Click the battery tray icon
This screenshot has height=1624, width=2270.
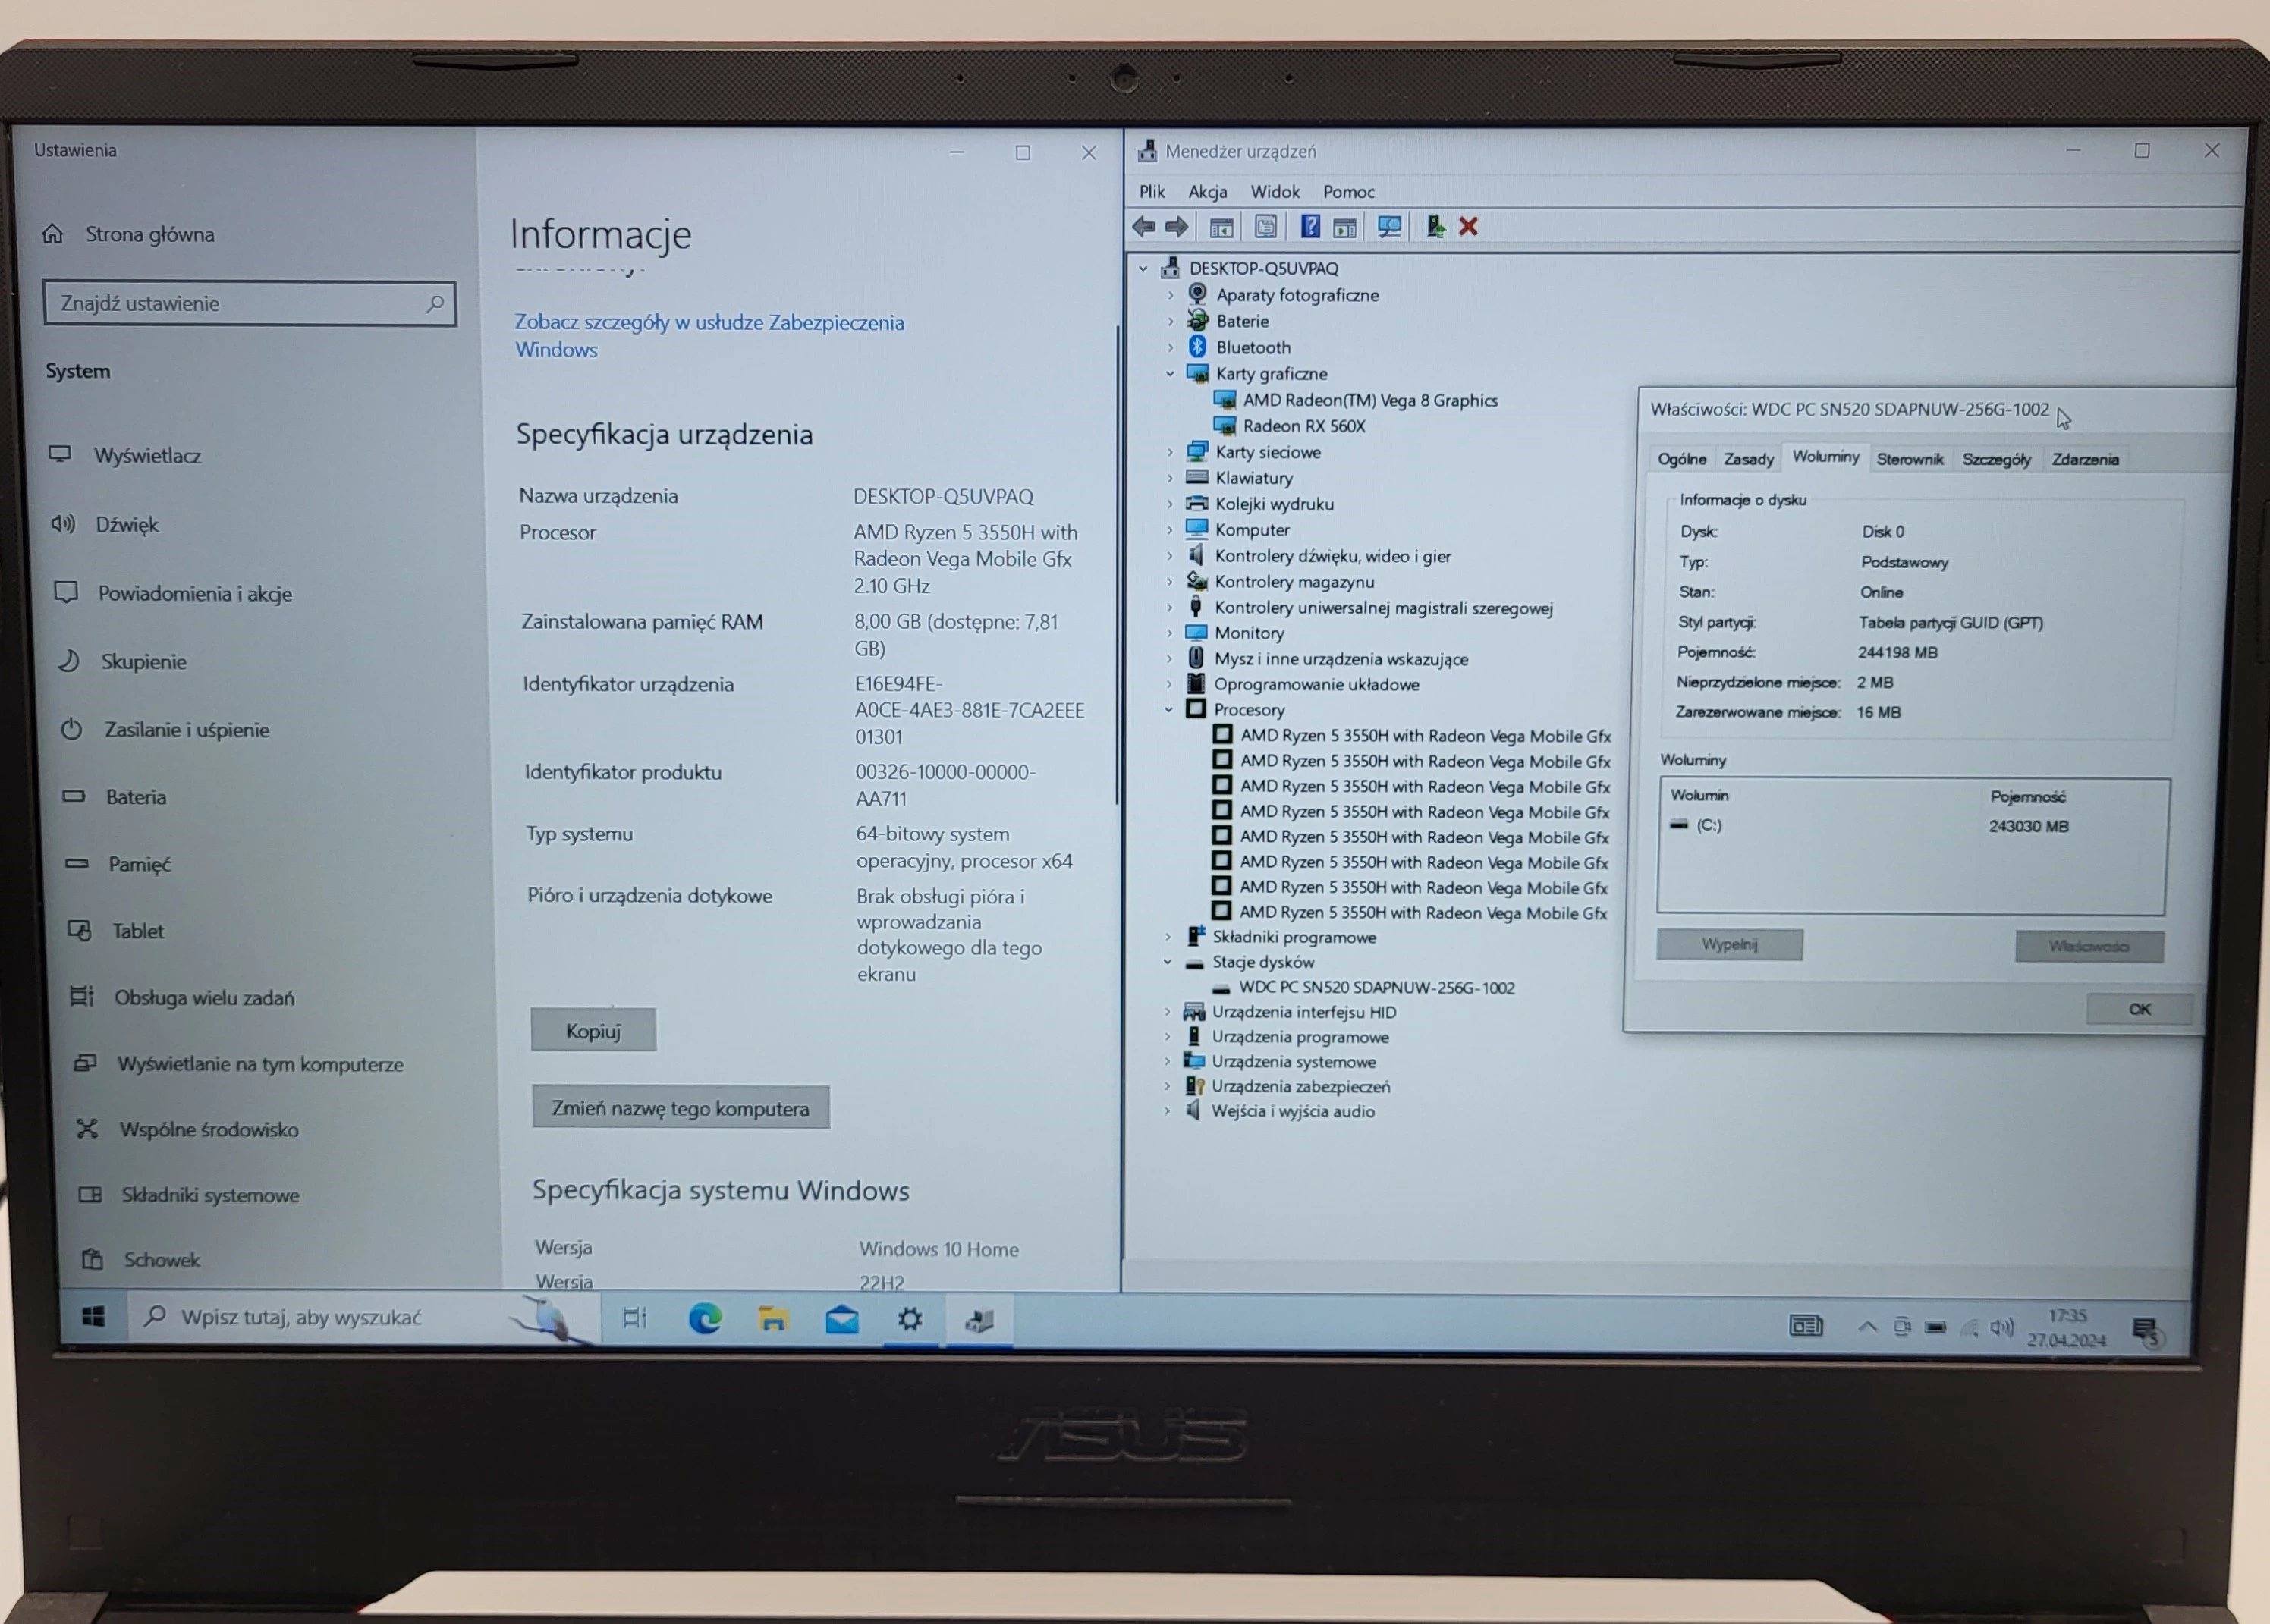pos(1935,1328)
